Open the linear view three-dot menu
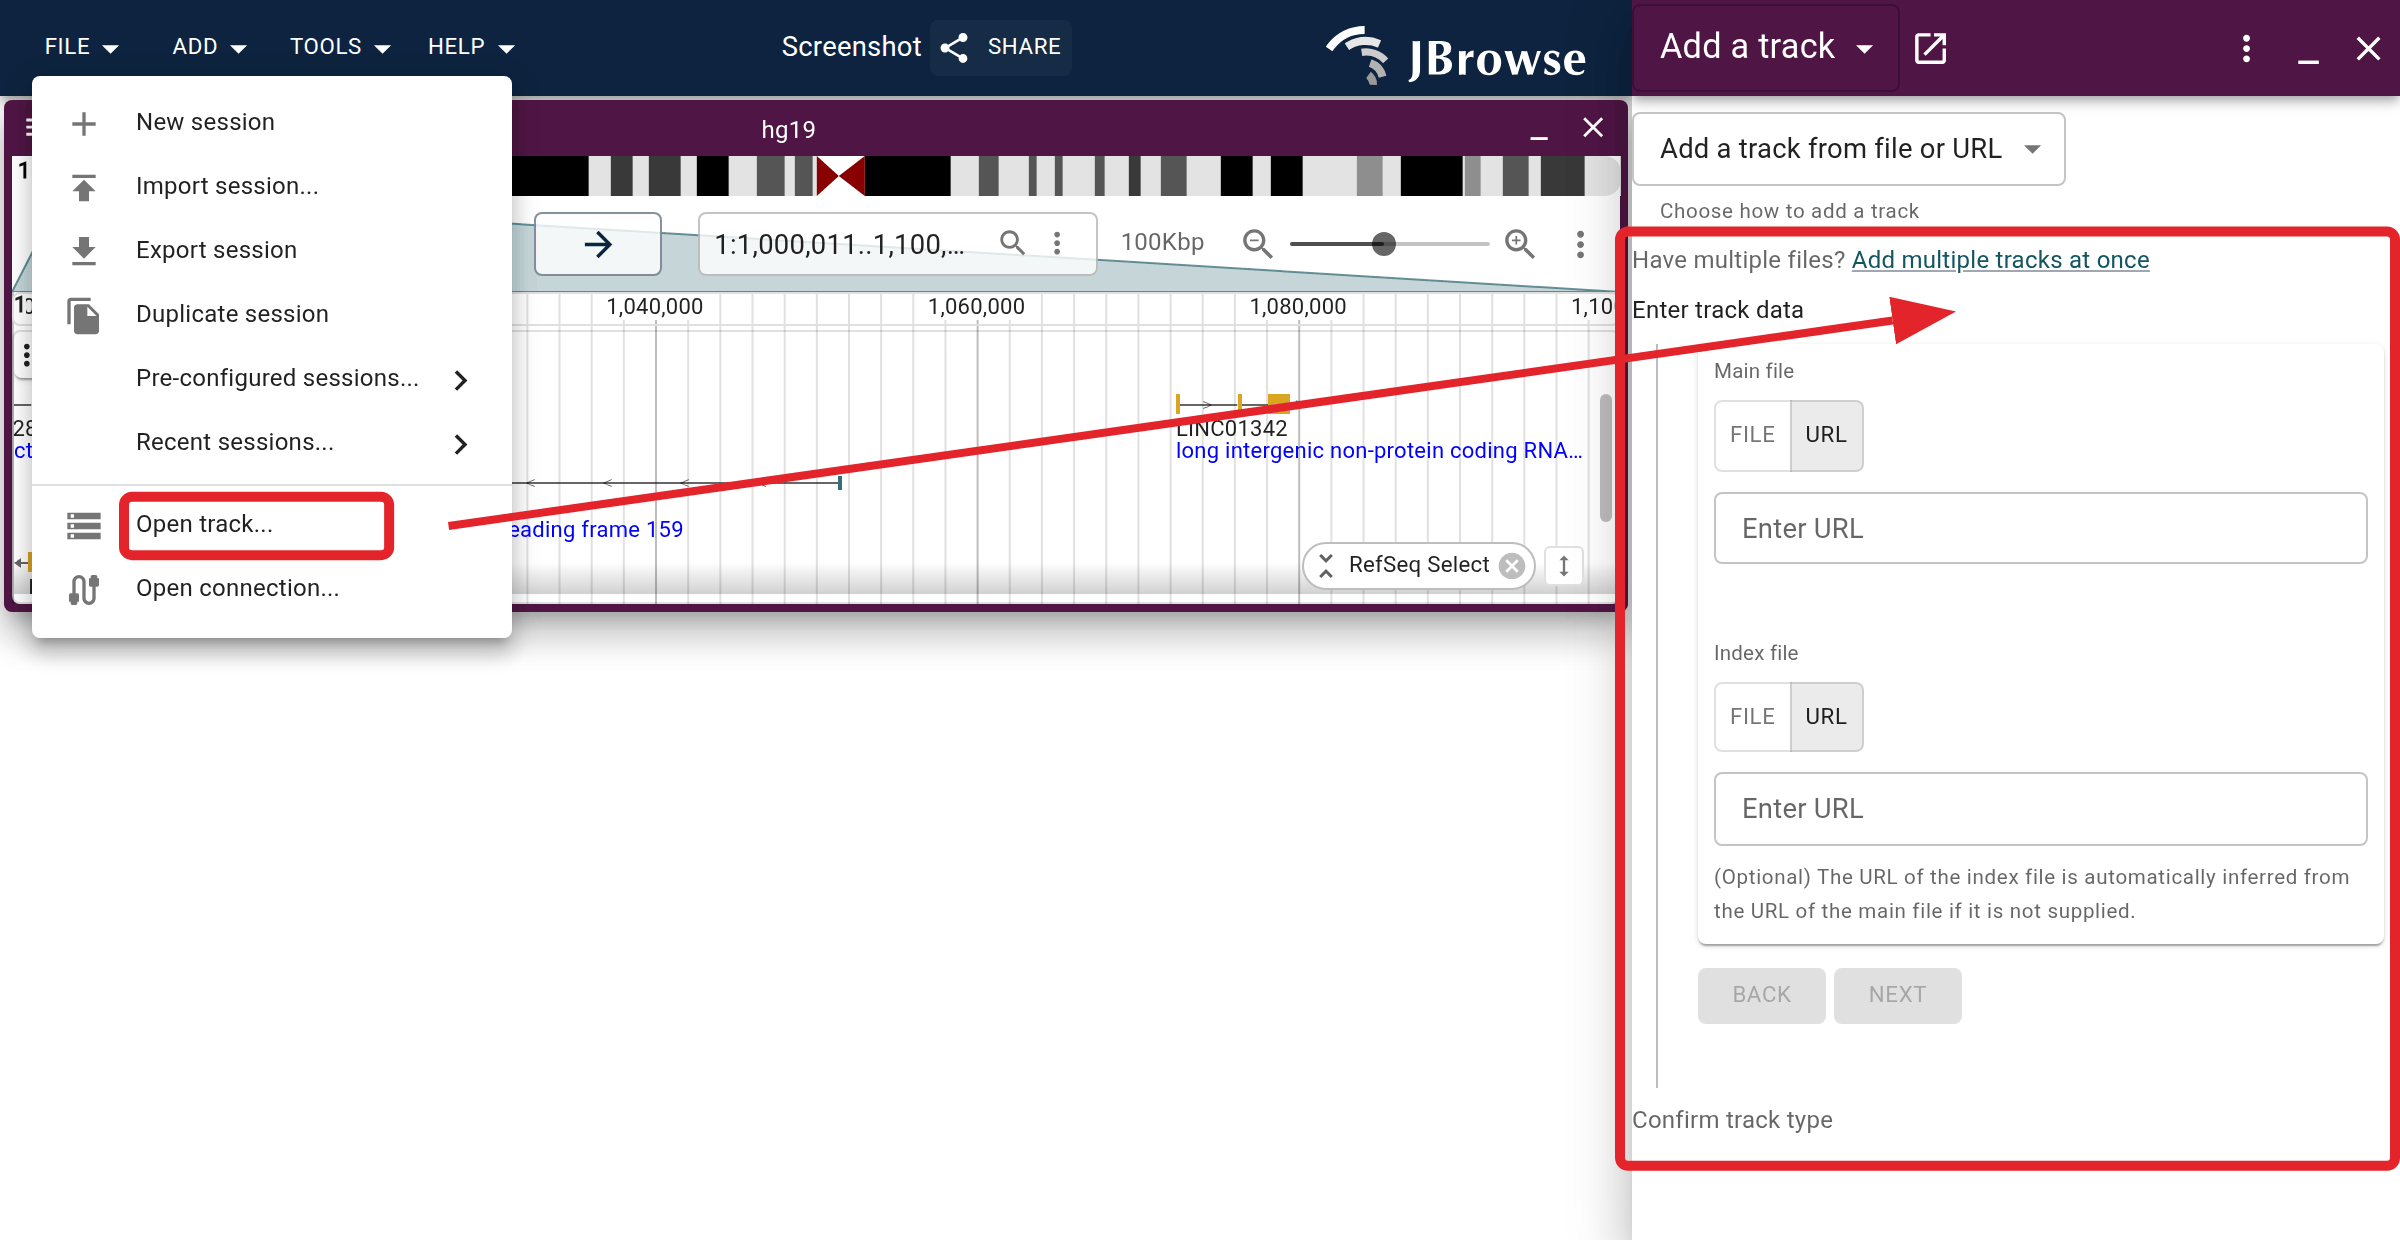The width and height of the screenshot is (2400, 1240). 1580,244
